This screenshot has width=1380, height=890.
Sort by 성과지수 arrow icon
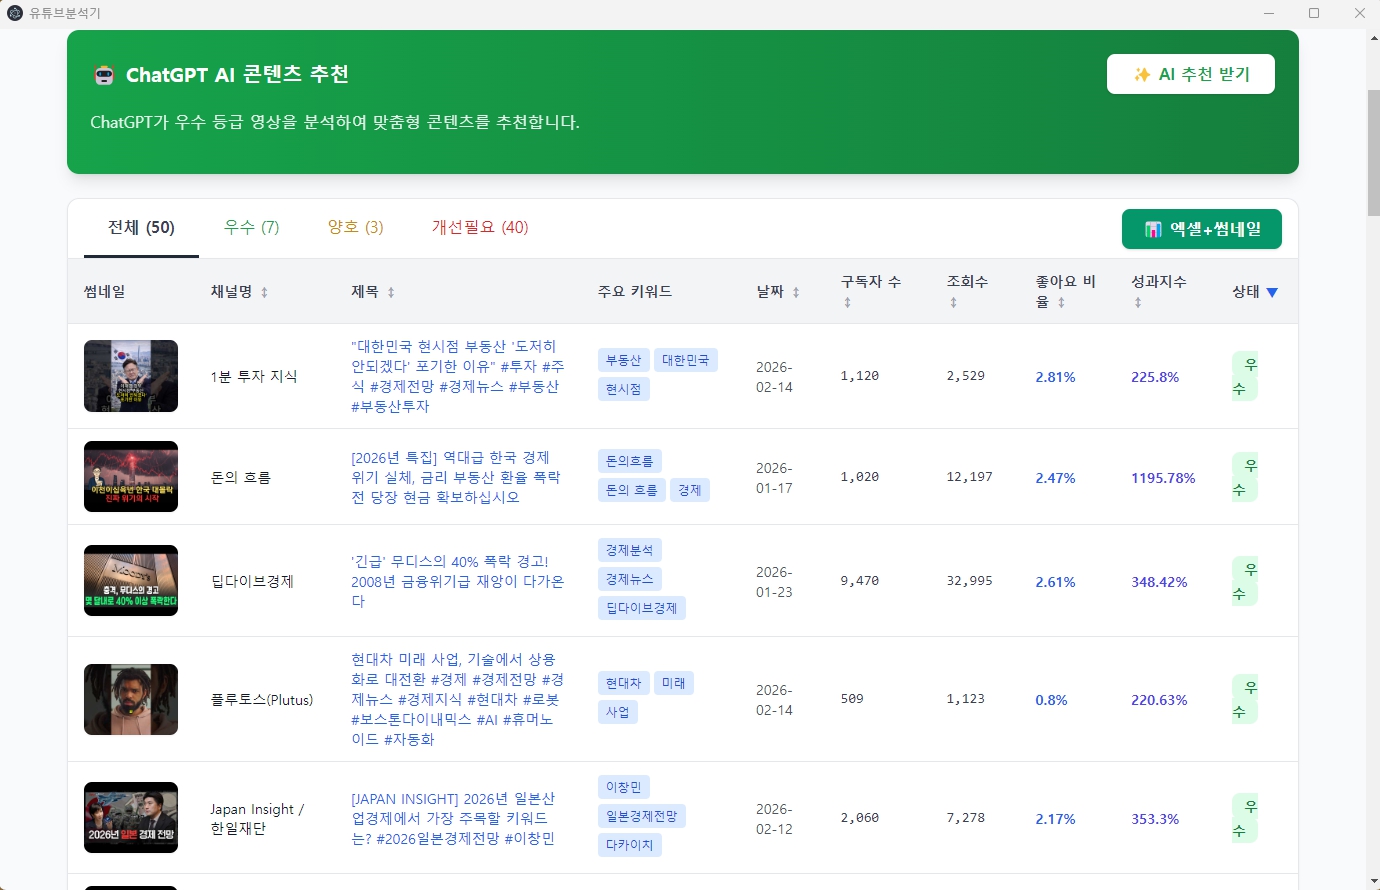click(1137, 303)
